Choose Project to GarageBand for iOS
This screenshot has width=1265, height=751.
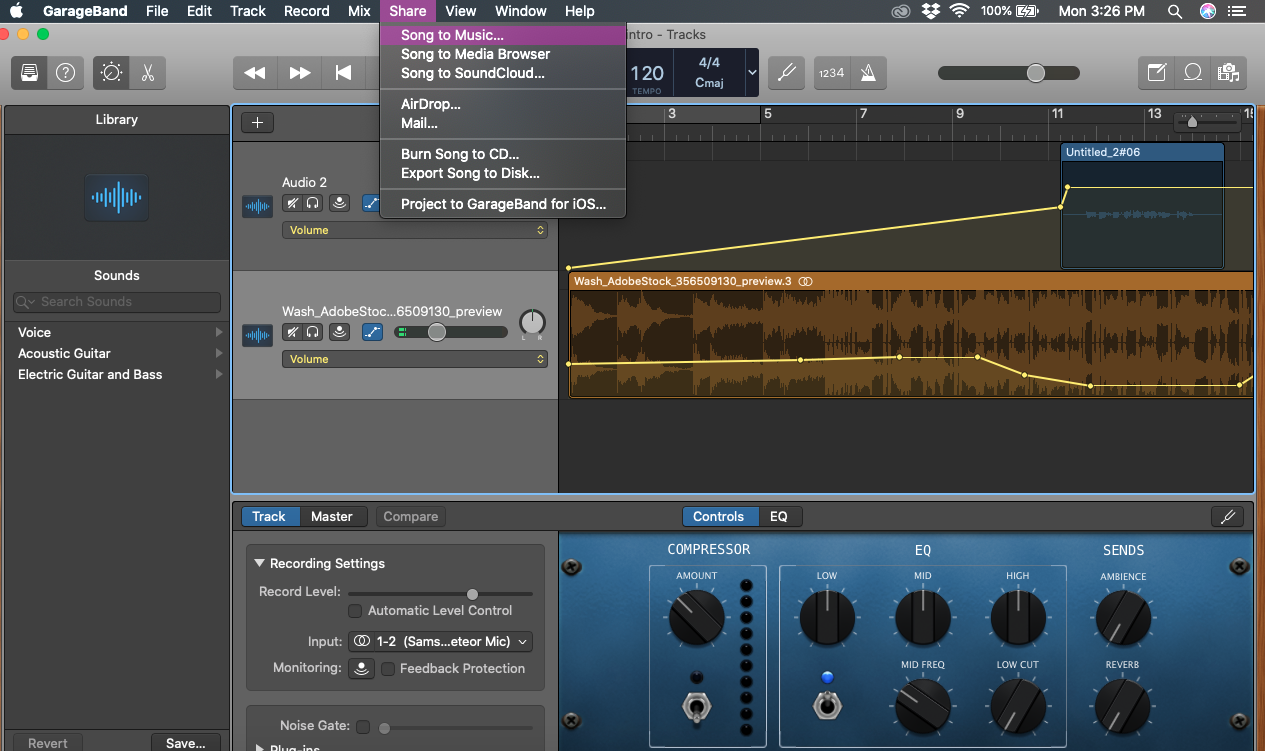click(x=502, y=204)
